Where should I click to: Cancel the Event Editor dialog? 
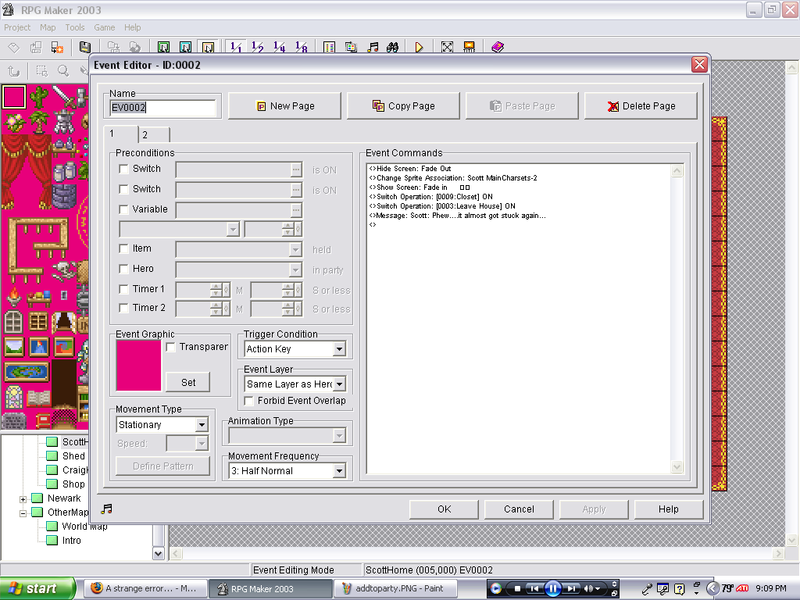click(x=519, y=509)
